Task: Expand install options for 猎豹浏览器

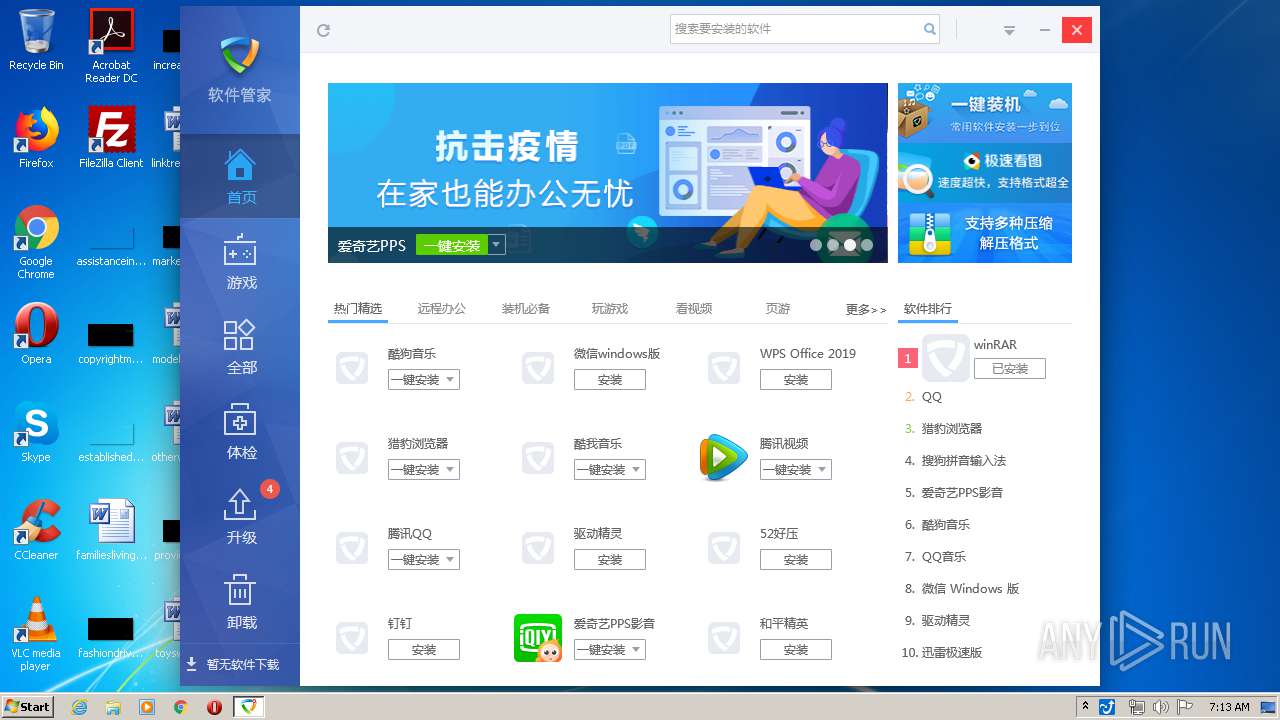Action: pos(451,470)
